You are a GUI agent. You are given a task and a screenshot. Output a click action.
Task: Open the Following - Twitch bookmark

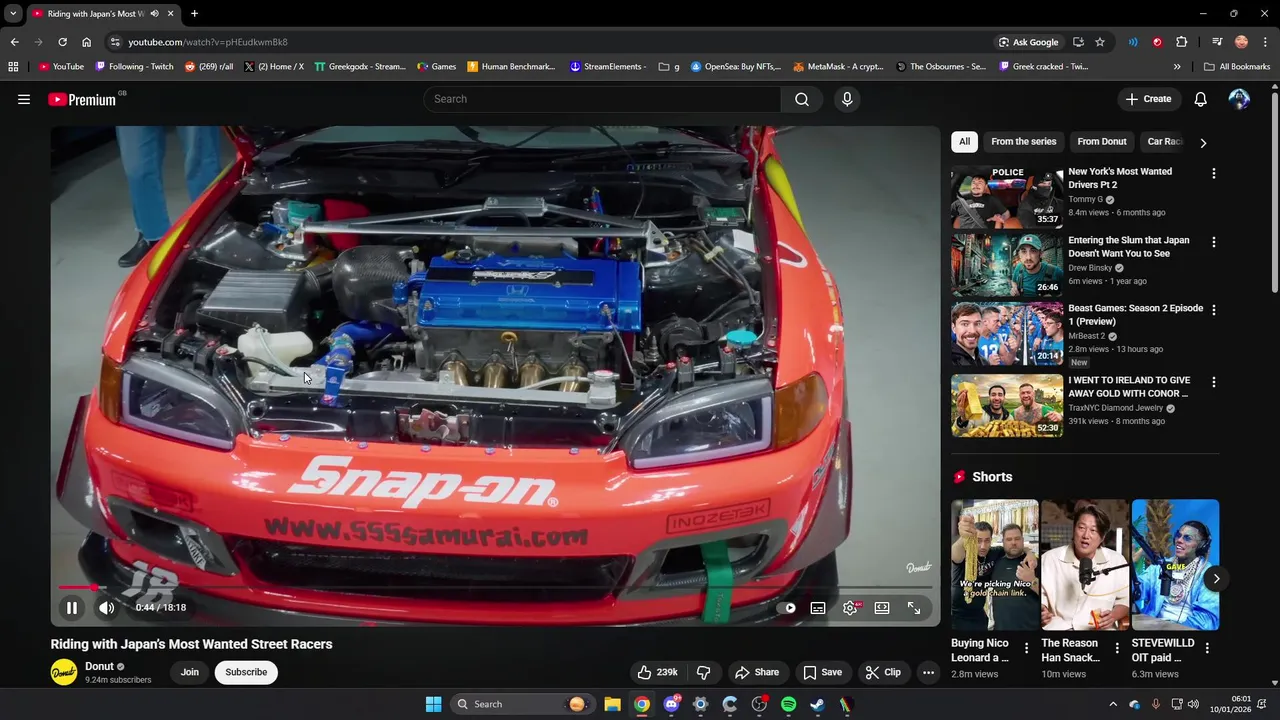pos(134,67)
